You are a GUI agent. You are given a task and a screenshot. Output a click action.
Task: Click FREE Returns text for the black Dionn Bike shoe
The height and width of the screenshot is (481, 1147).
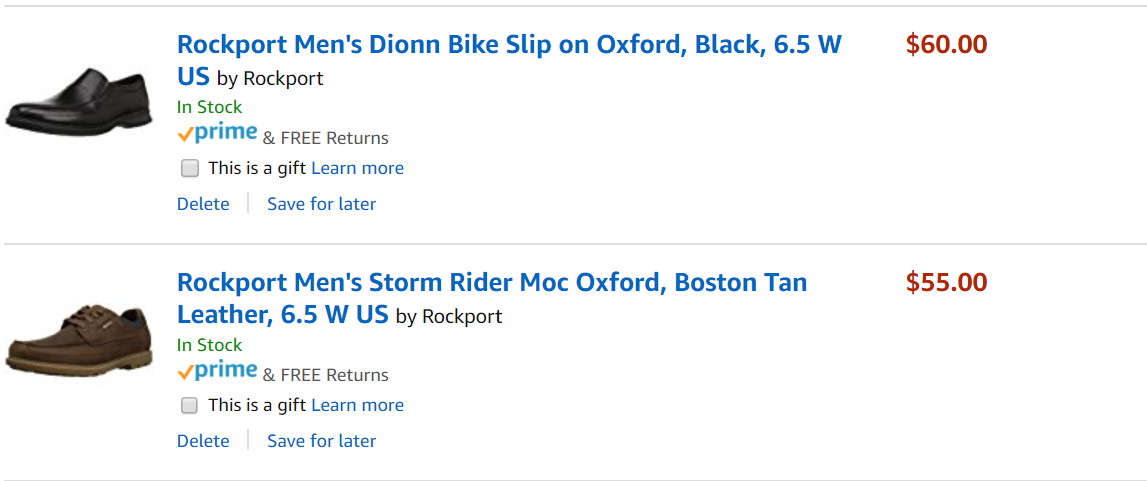334,138
